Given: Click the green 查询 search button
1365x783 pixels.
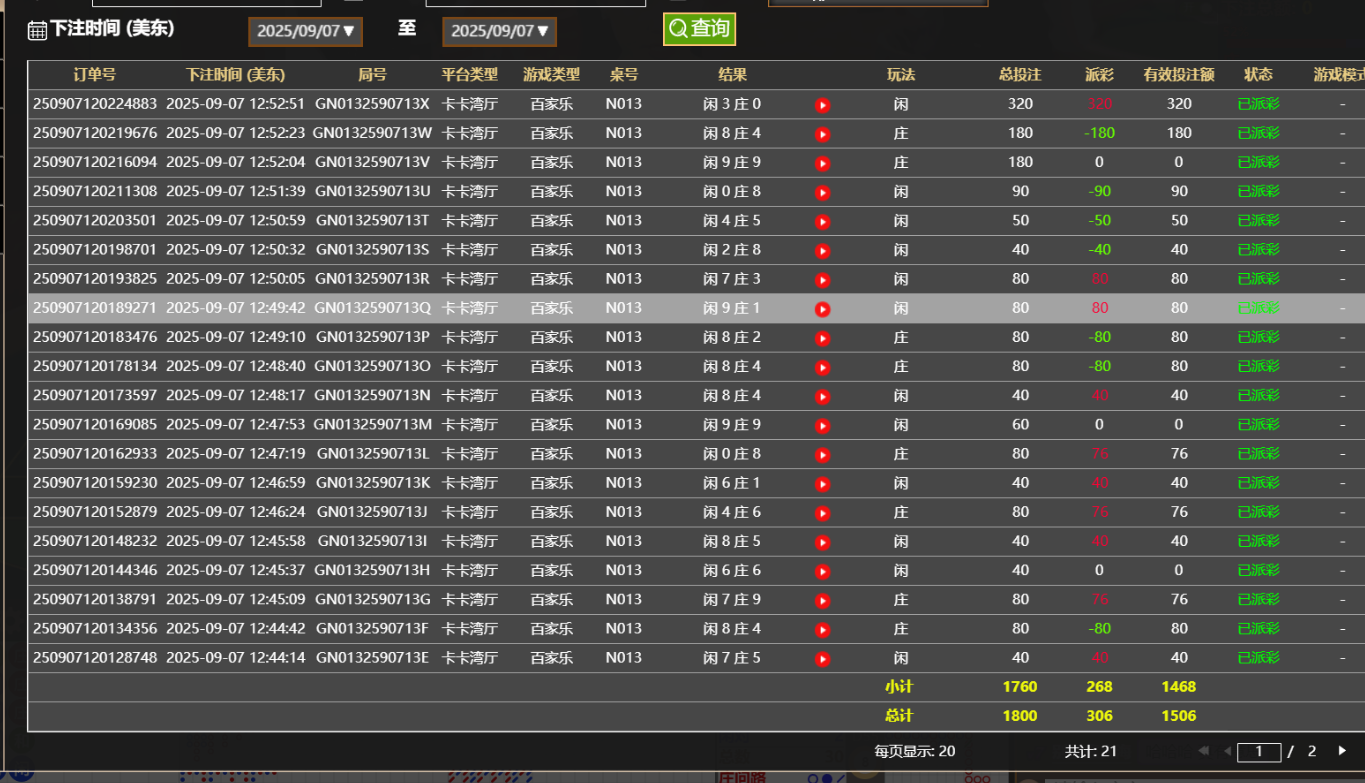Looking at the screenshot, I should [x=699, y=29].
